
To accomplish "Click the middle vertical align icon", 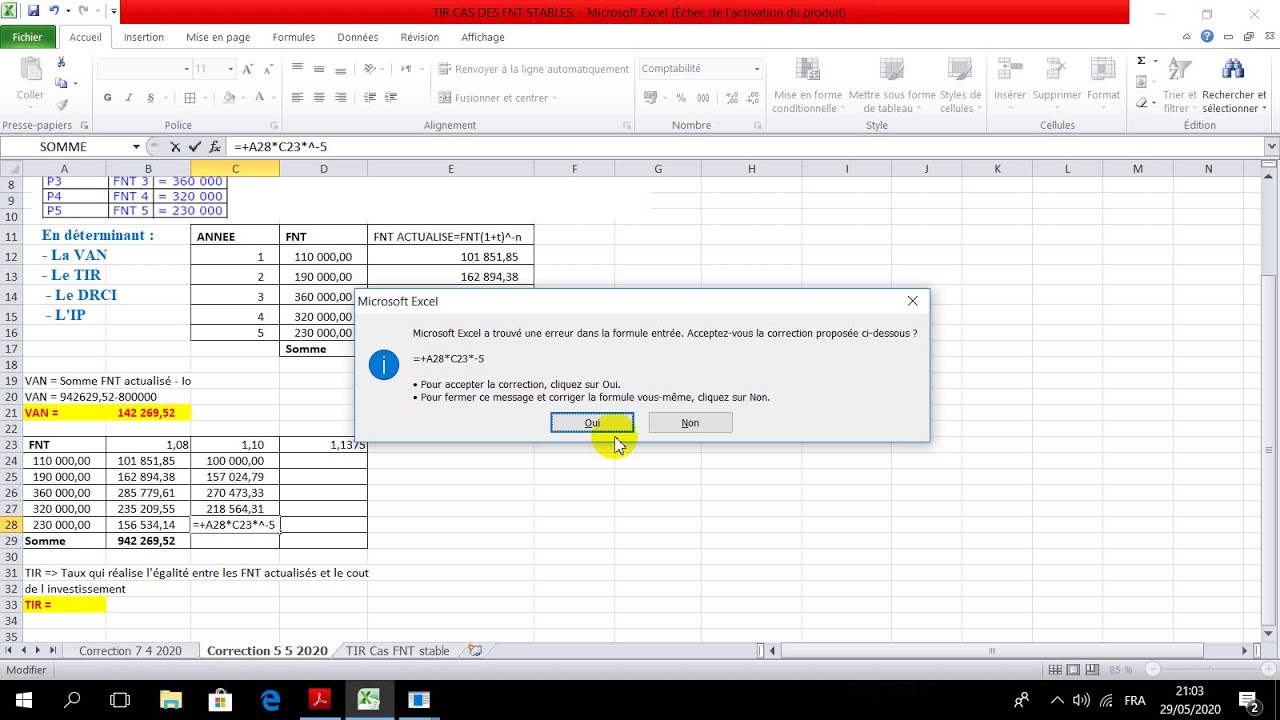I will [x=319, y=69].
